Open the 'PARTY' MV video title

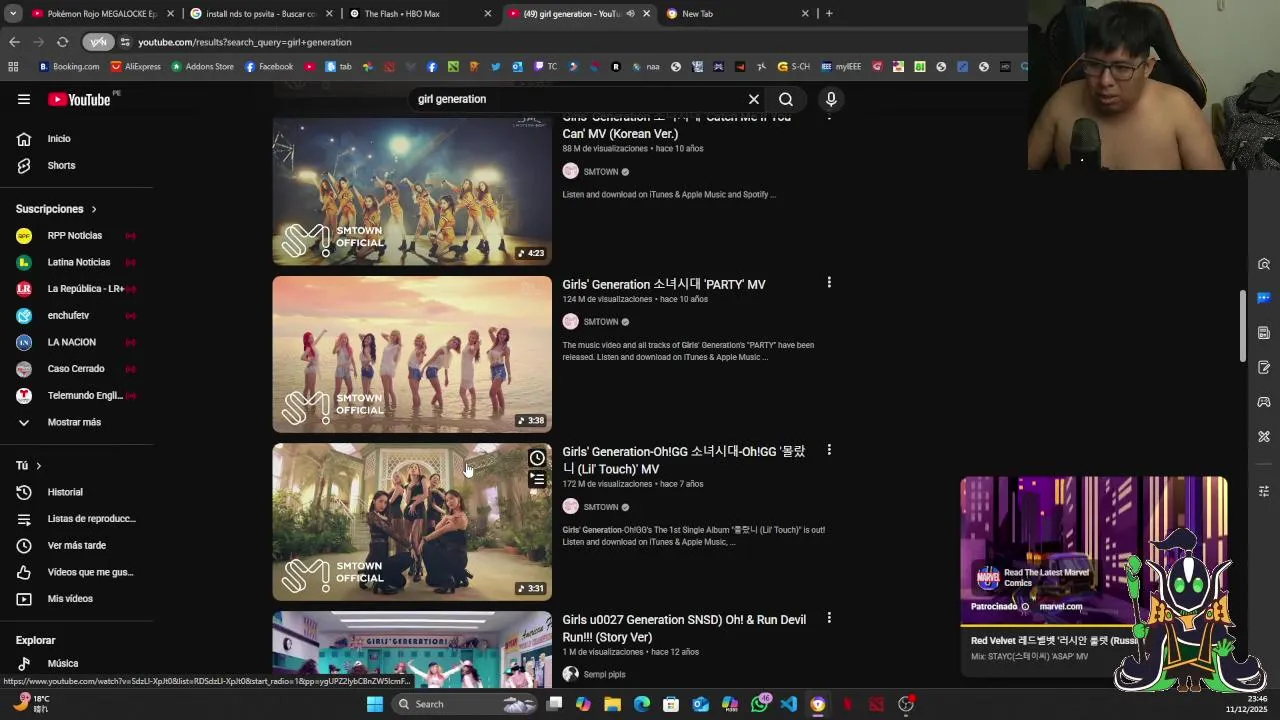click(x=664, y=285)
